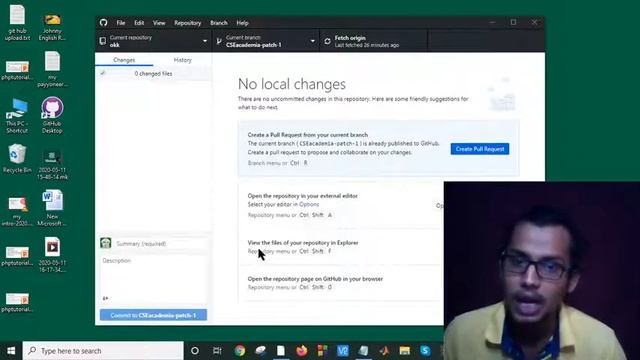Open New Microsoft Word document icon
The image size is (640, 360).
tap(52, 208)
